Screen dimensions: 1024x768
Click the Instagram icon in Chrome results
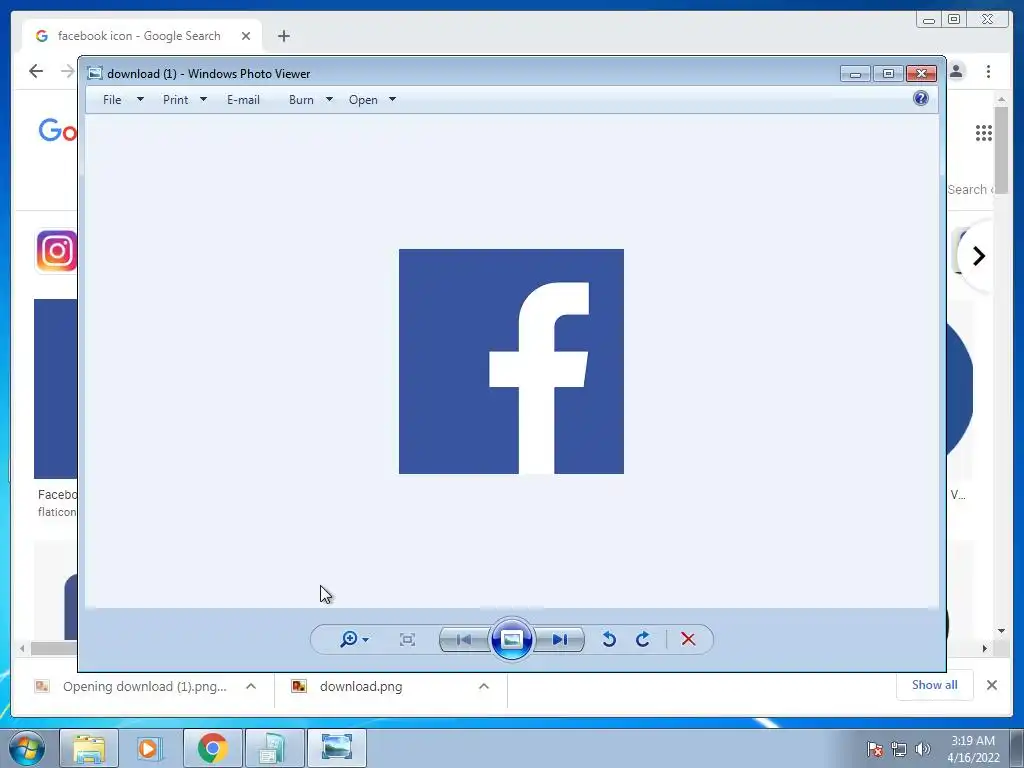[56, 250]
